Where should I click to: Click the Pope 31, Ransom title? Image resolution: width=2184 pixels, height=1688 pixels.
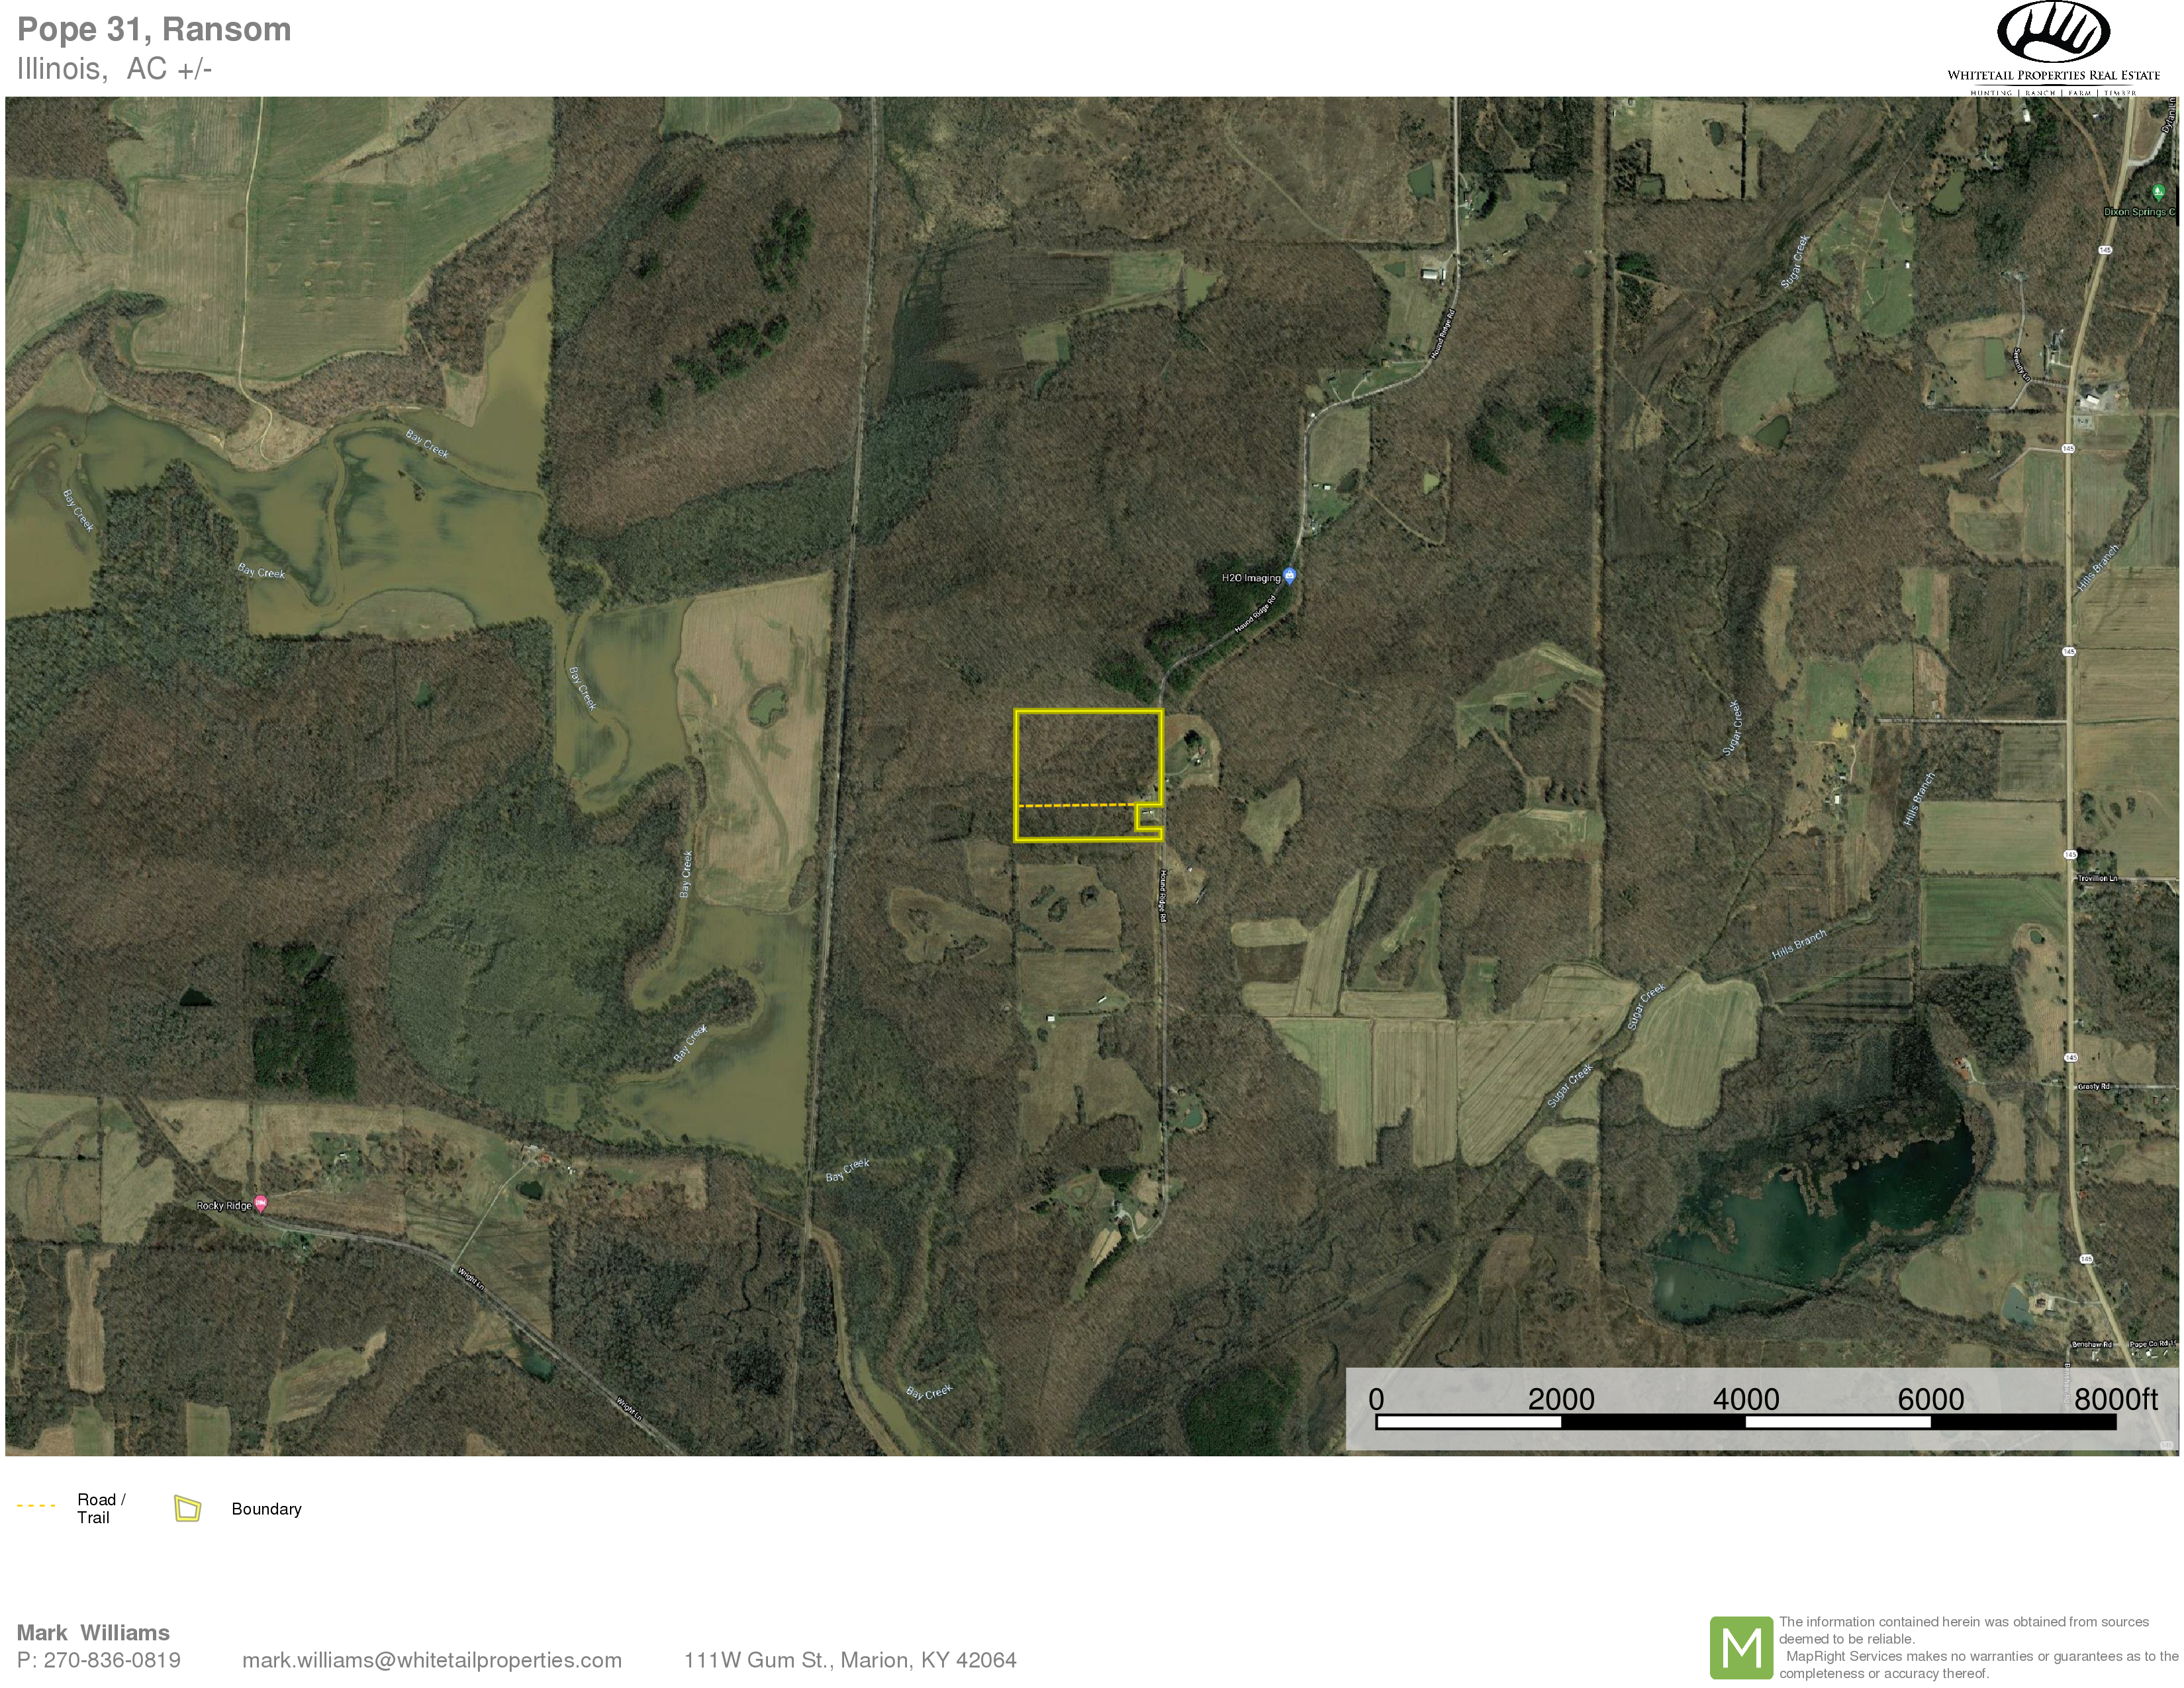pos(154,29)
